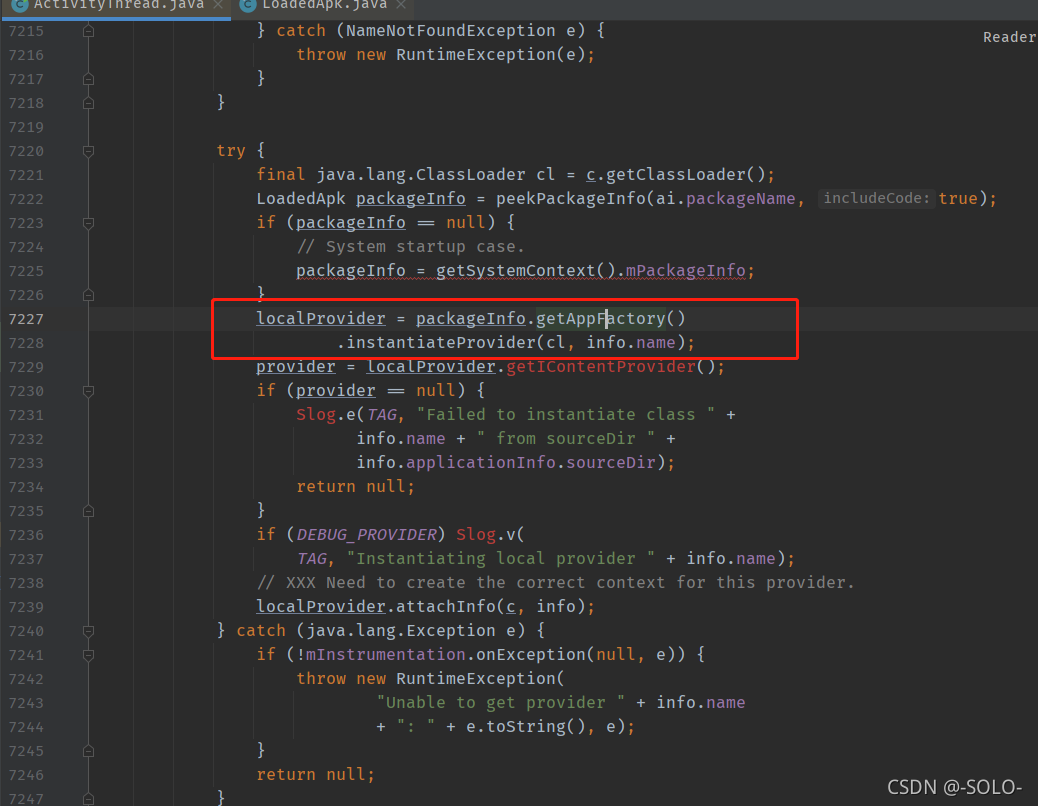This screenshot has height=806, width=1038.
Task: Collapse provider null check at line 7230
Action: (x=88, y=391)
